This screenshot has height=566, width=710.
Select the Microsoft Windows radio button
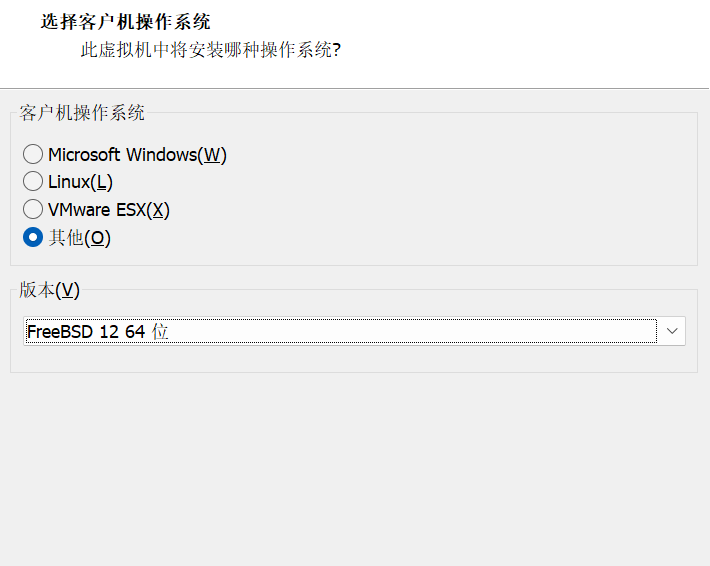[x=33, y=154]
